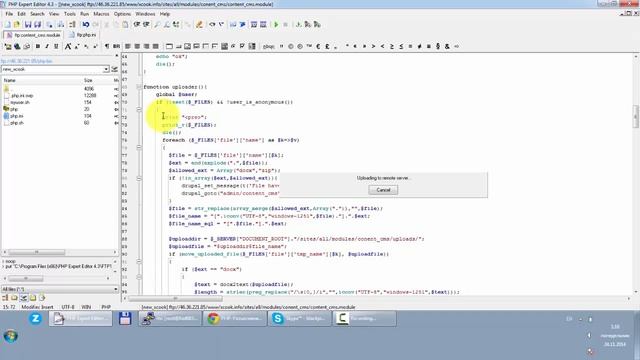Insert trademark ™ symbol
Screen dimensions: 640x360
point(309,47)
